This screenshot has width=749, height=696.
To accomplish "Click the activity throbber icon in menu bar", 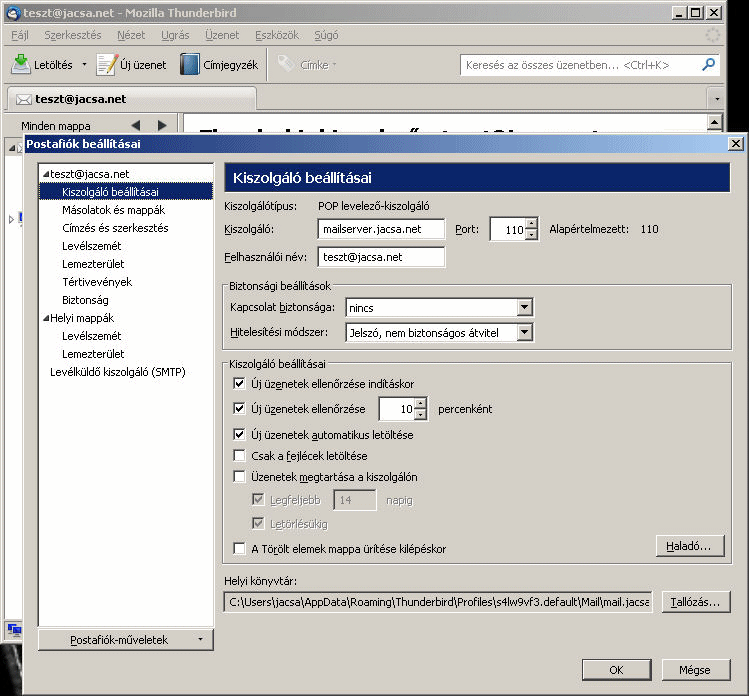I will point(713,35).
